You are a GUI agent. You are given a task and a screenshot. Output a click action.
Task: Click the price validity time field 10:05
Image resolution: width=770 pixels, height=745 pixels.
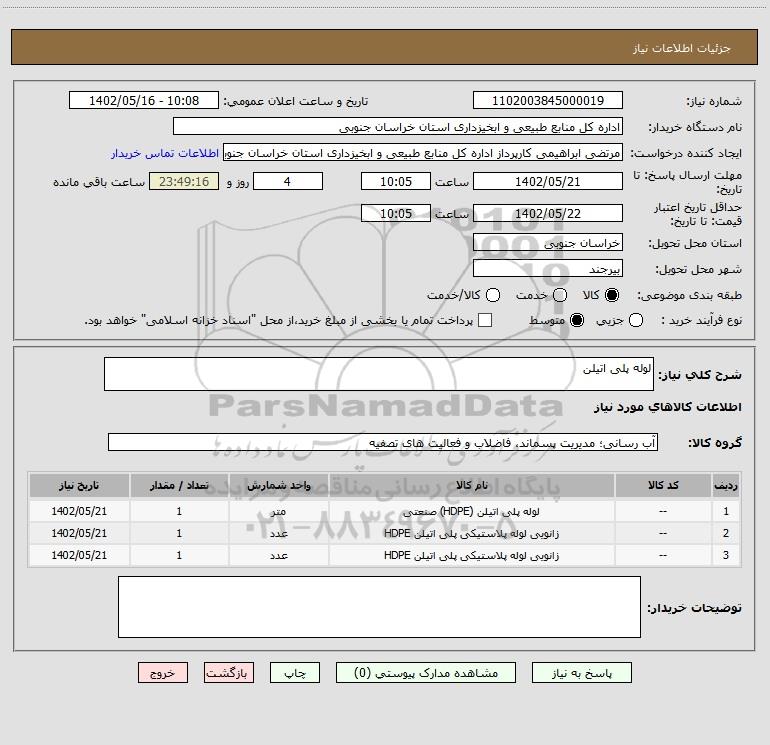(x=396, y=213)
